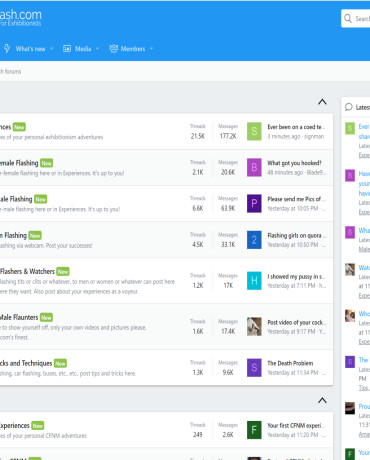Click the username signman

coord(314,136)
